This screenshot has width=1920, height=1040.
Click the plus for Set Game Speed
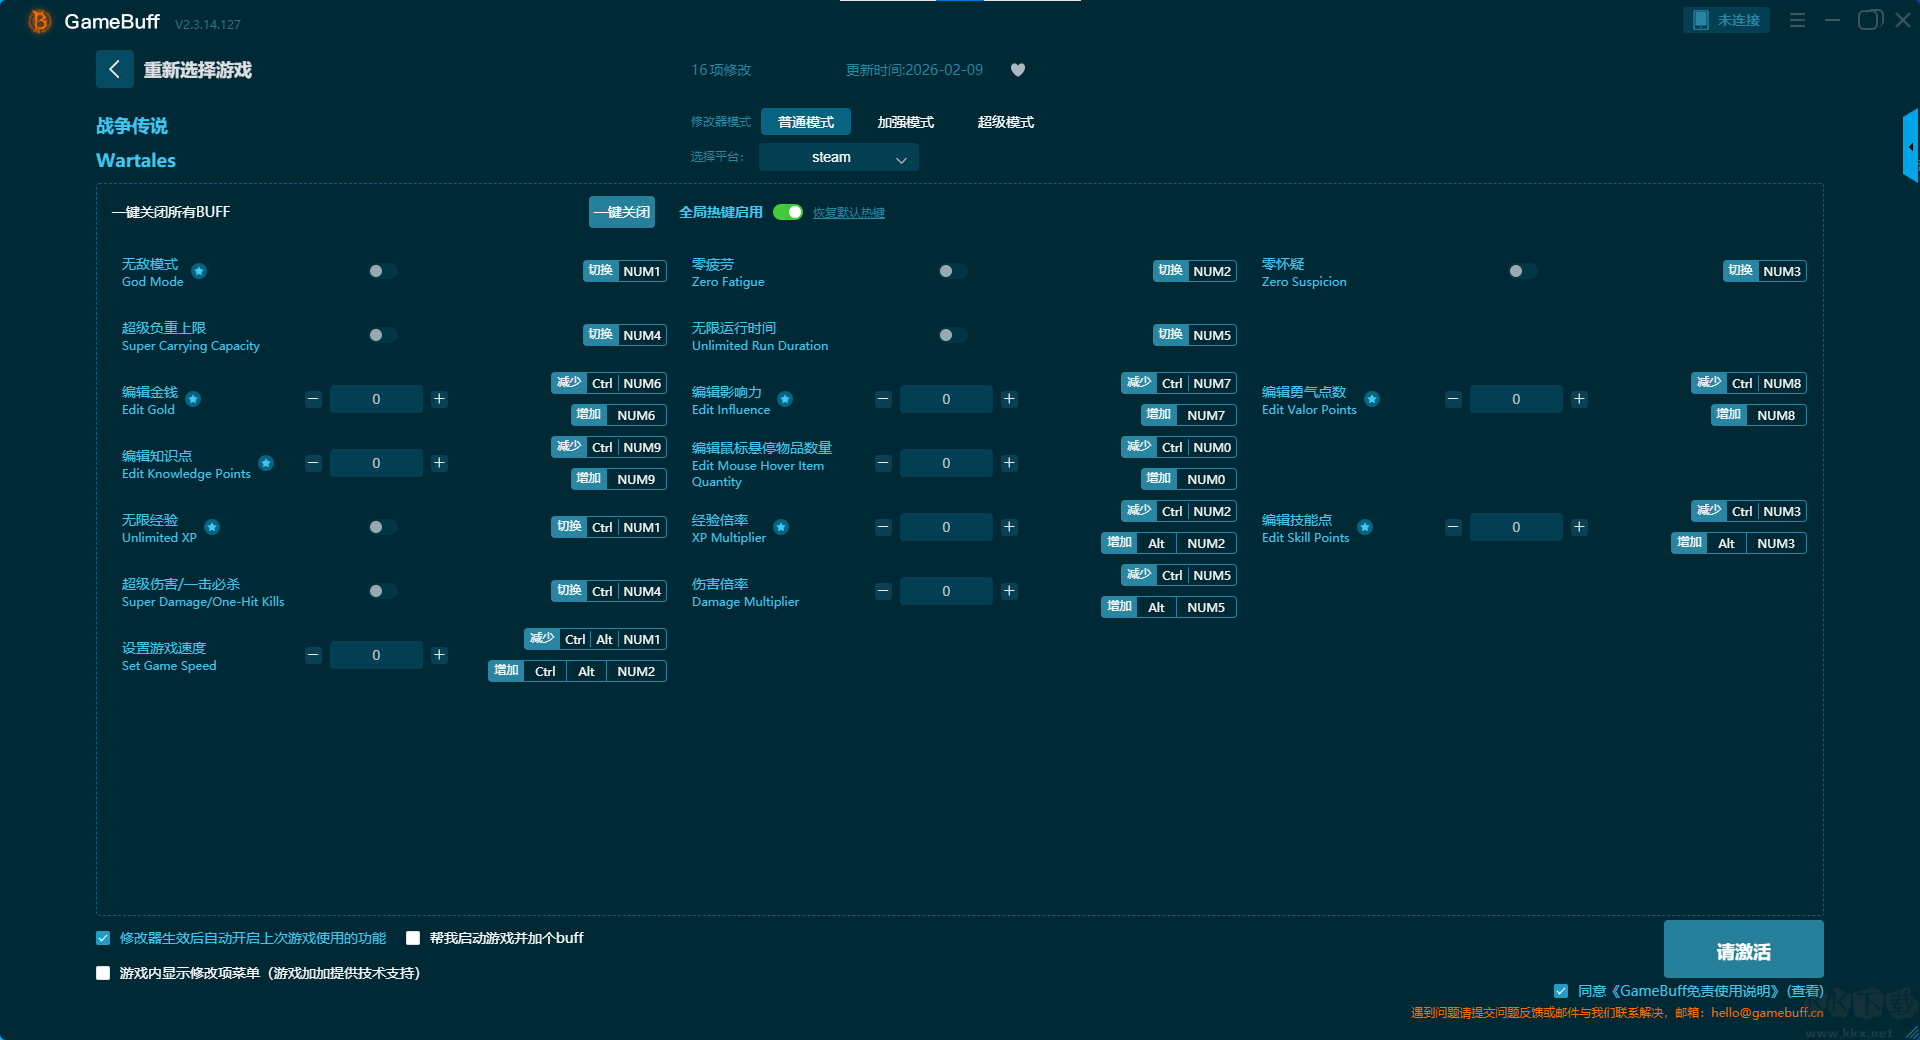click(439, 655)
